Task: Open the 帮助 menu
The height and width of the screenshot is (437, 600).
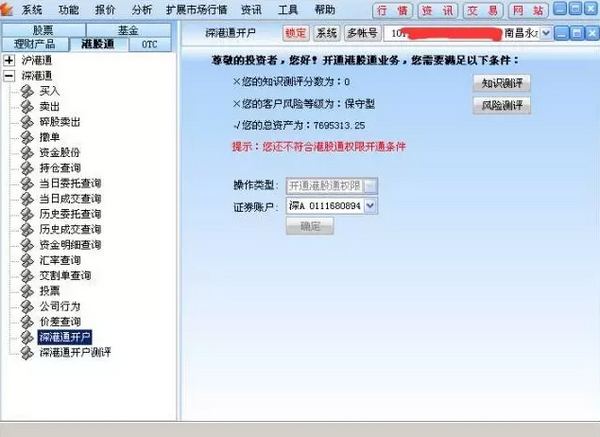Action: click(325, 10)
